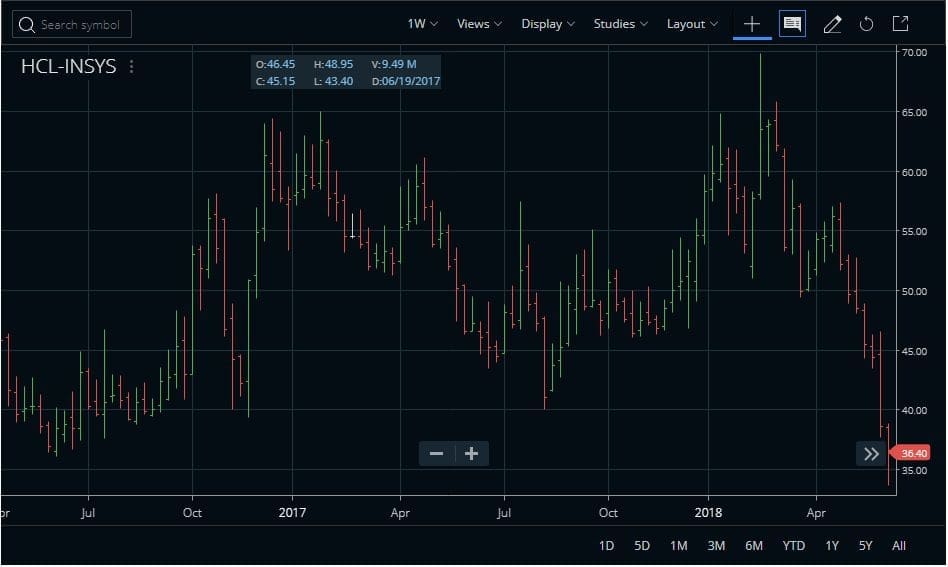Focus the Search symbol input field
The image size is (948, 567).
point(72,25)
